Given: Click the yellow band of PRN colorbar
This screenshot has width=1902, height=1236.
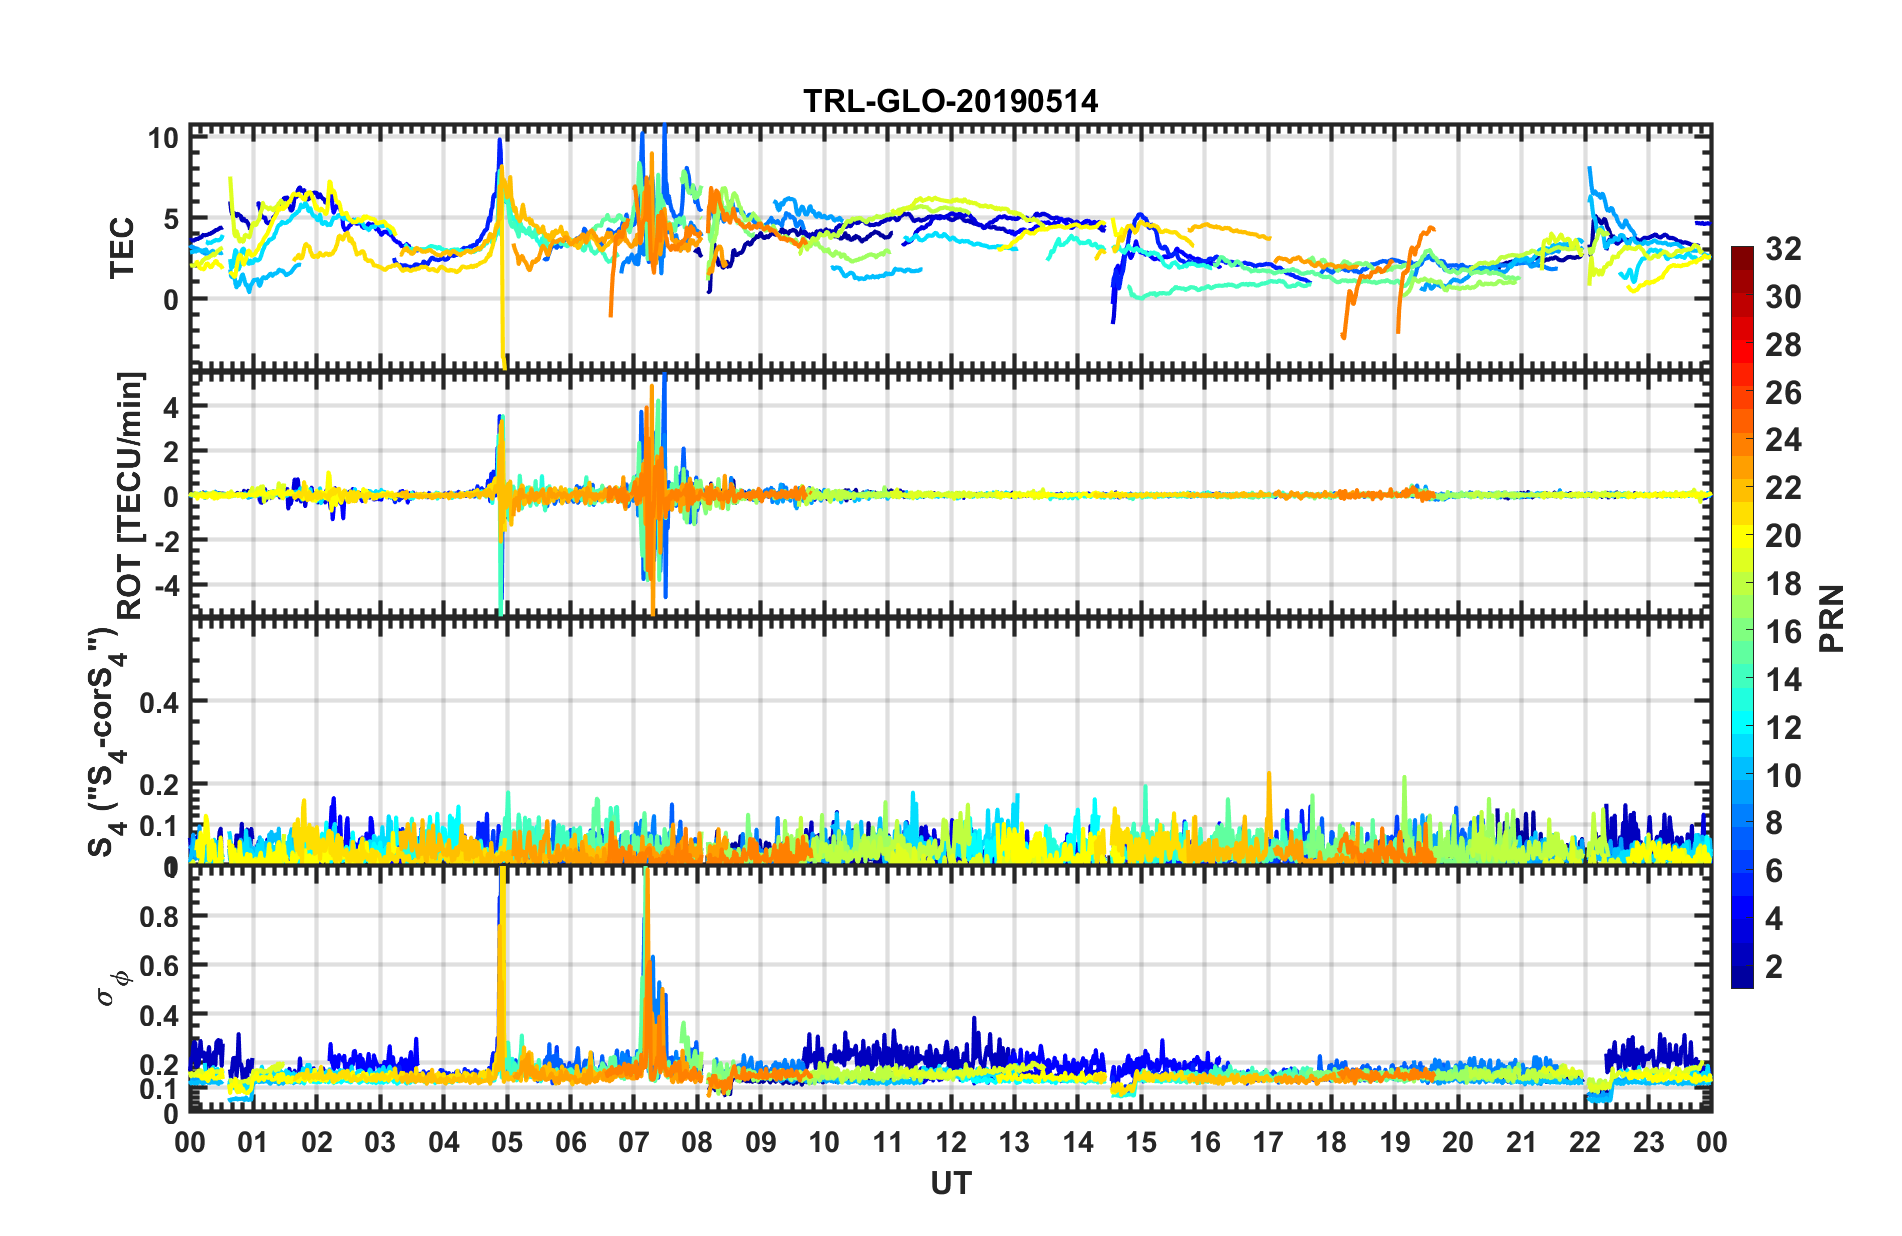Looking at the screenshot, I should point(1742,524).
